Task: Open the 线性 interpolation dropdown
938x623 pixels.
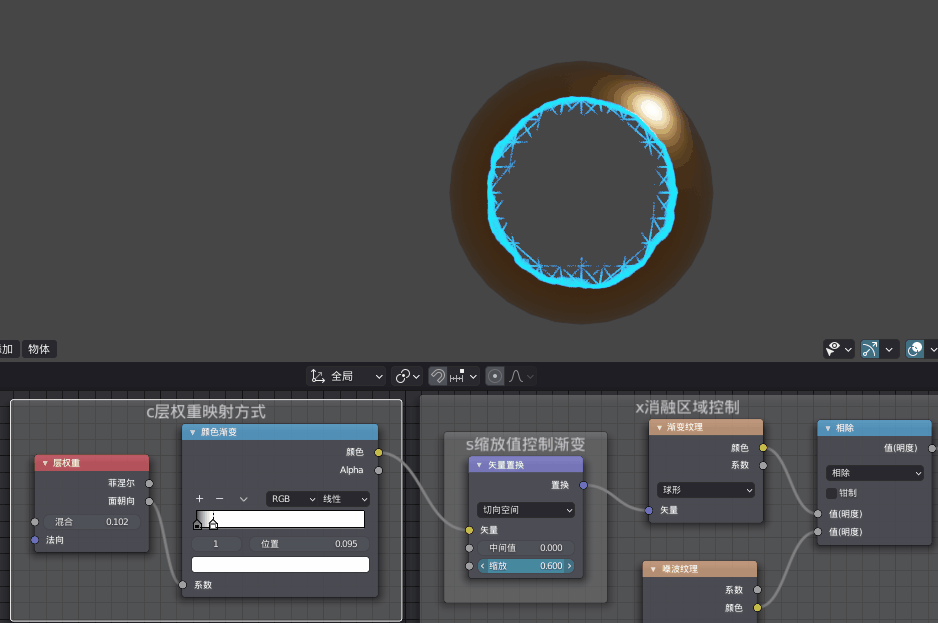Action: 344,499
